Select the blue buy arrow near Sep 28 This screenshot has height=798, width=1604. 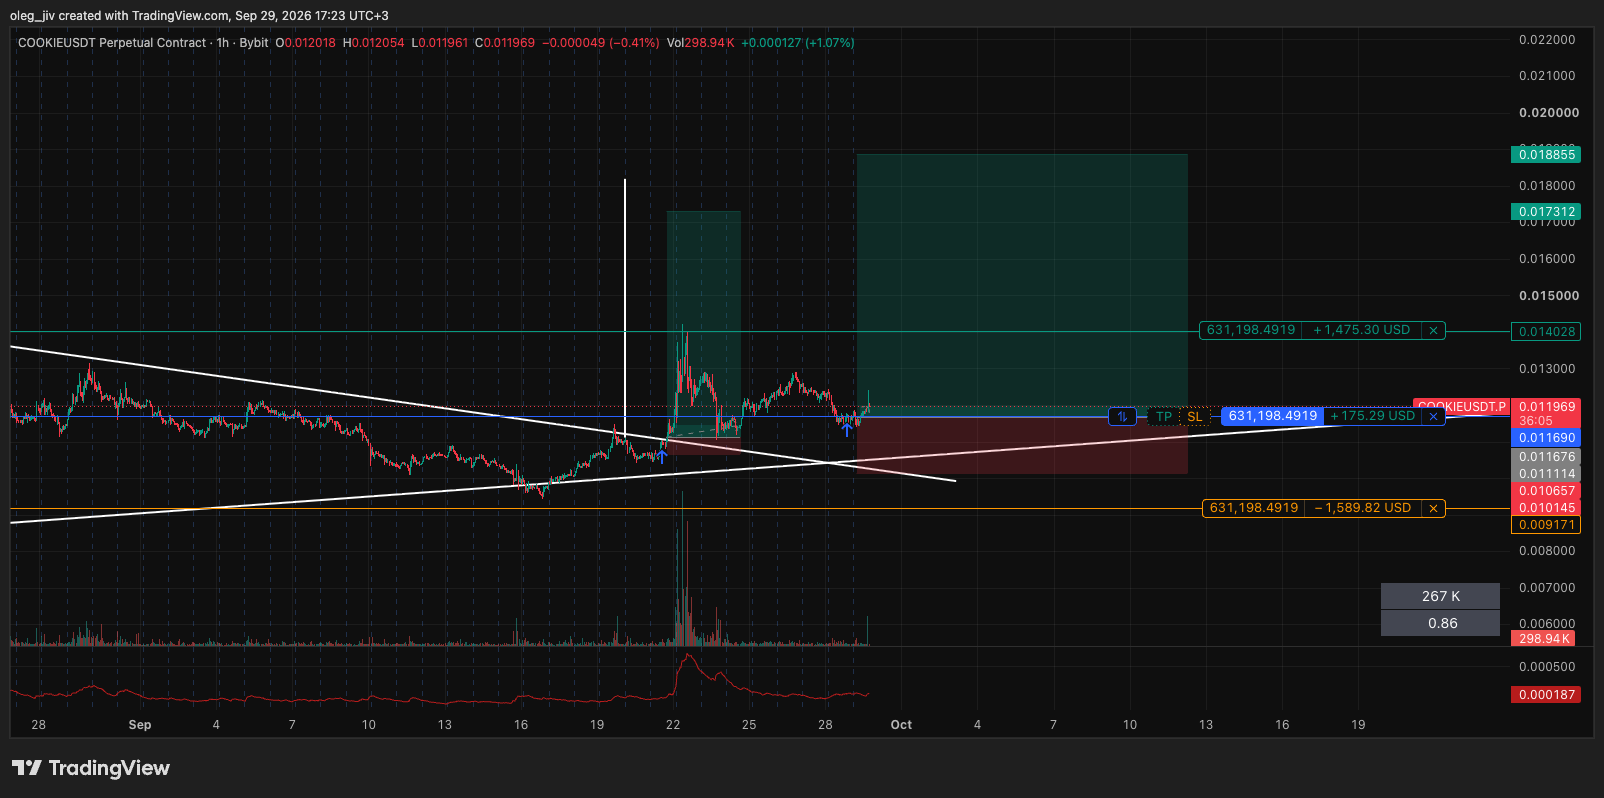point(847,429)
